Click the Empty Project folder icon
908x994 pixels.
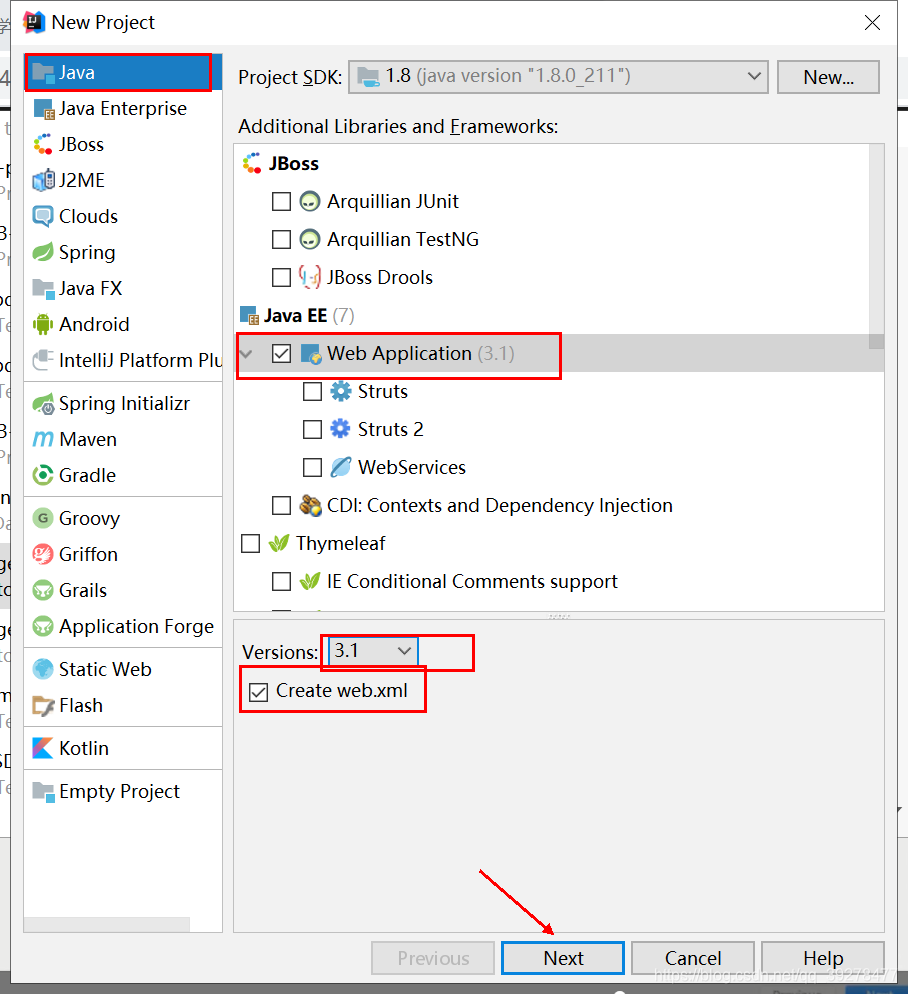[x=43, y=792]
